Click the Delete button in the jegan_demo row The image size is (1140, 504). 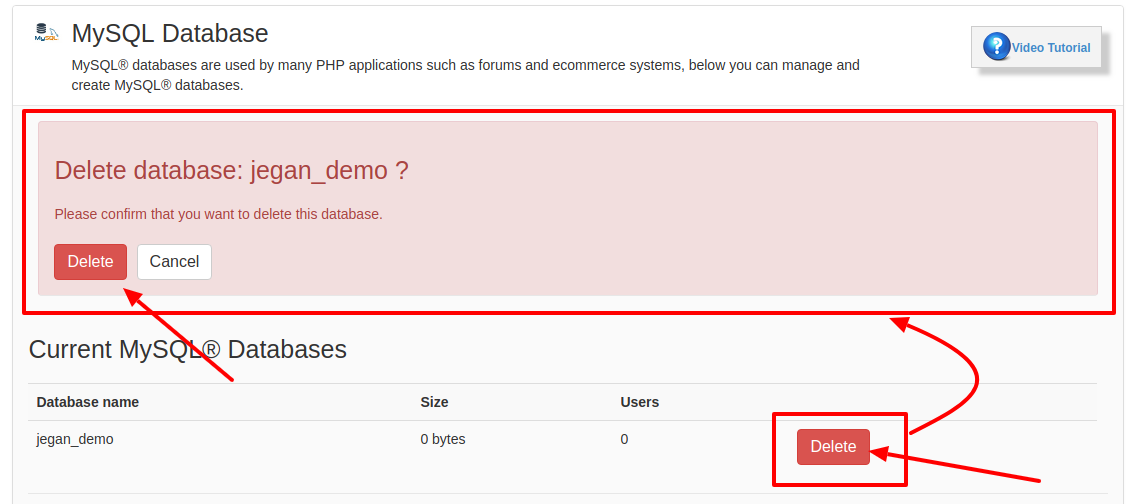pos(833,447)
